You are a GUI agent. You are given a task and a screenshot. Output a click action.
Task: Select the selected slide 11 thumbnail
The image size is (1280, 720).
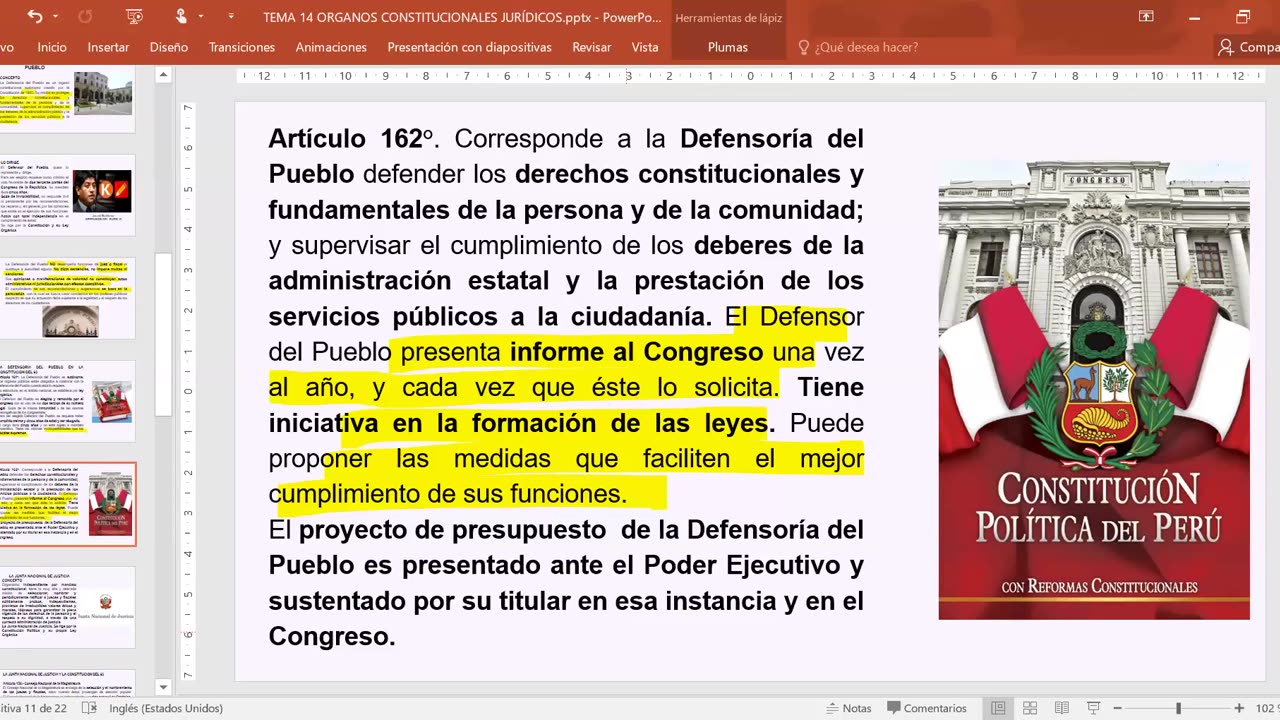[x=67, y=504]
